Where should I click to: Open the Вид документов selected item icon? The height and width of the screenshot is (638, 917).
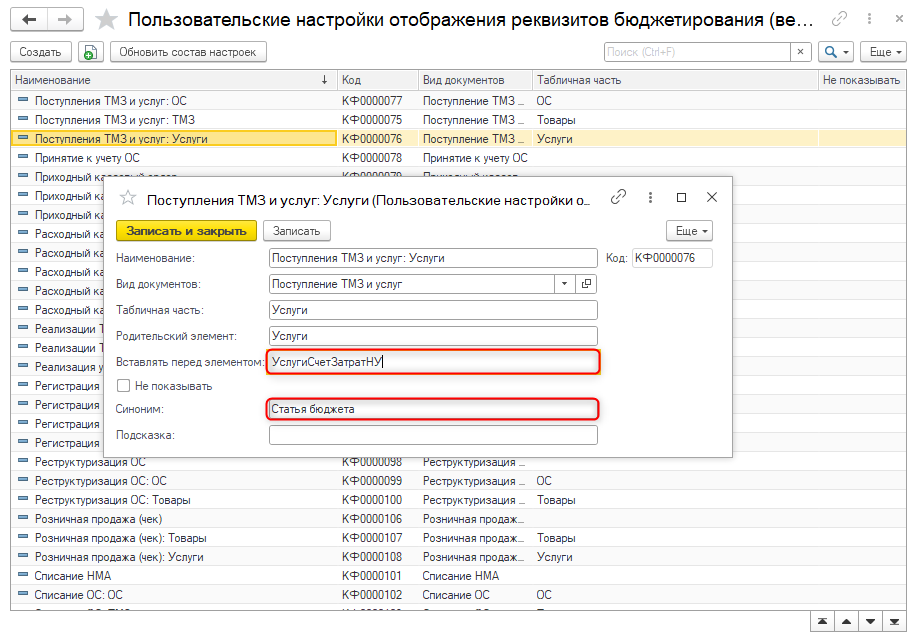[586, 284]
